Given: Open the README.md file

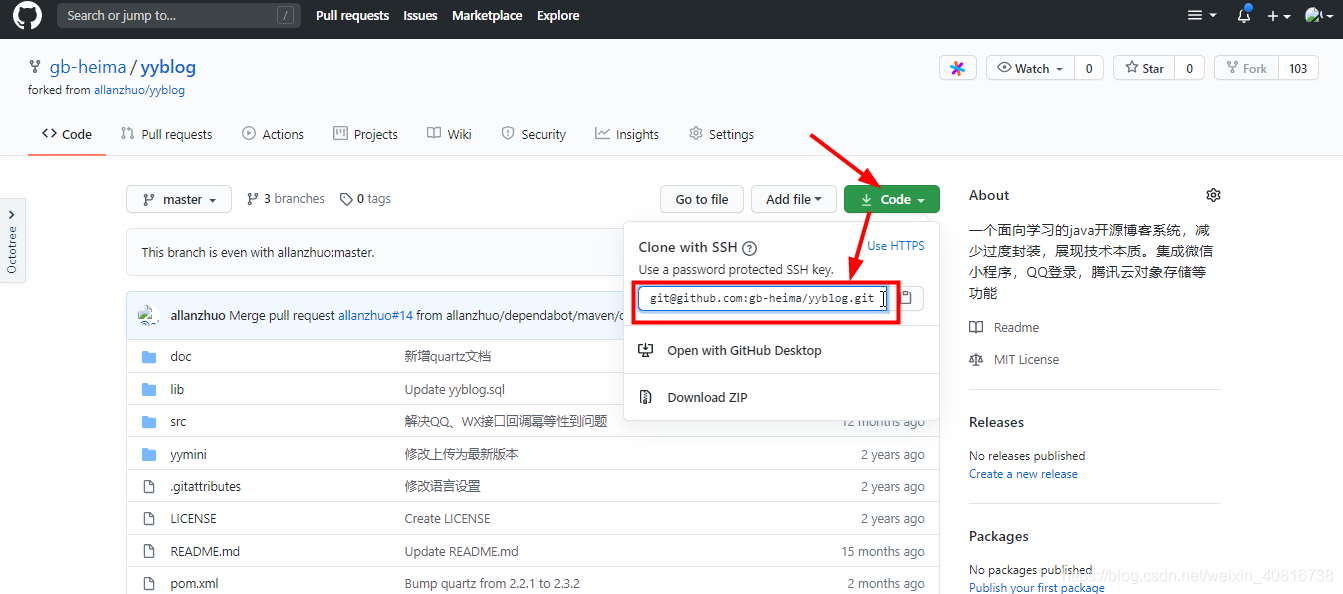Looking at the screenshot, I should [205, 551].
